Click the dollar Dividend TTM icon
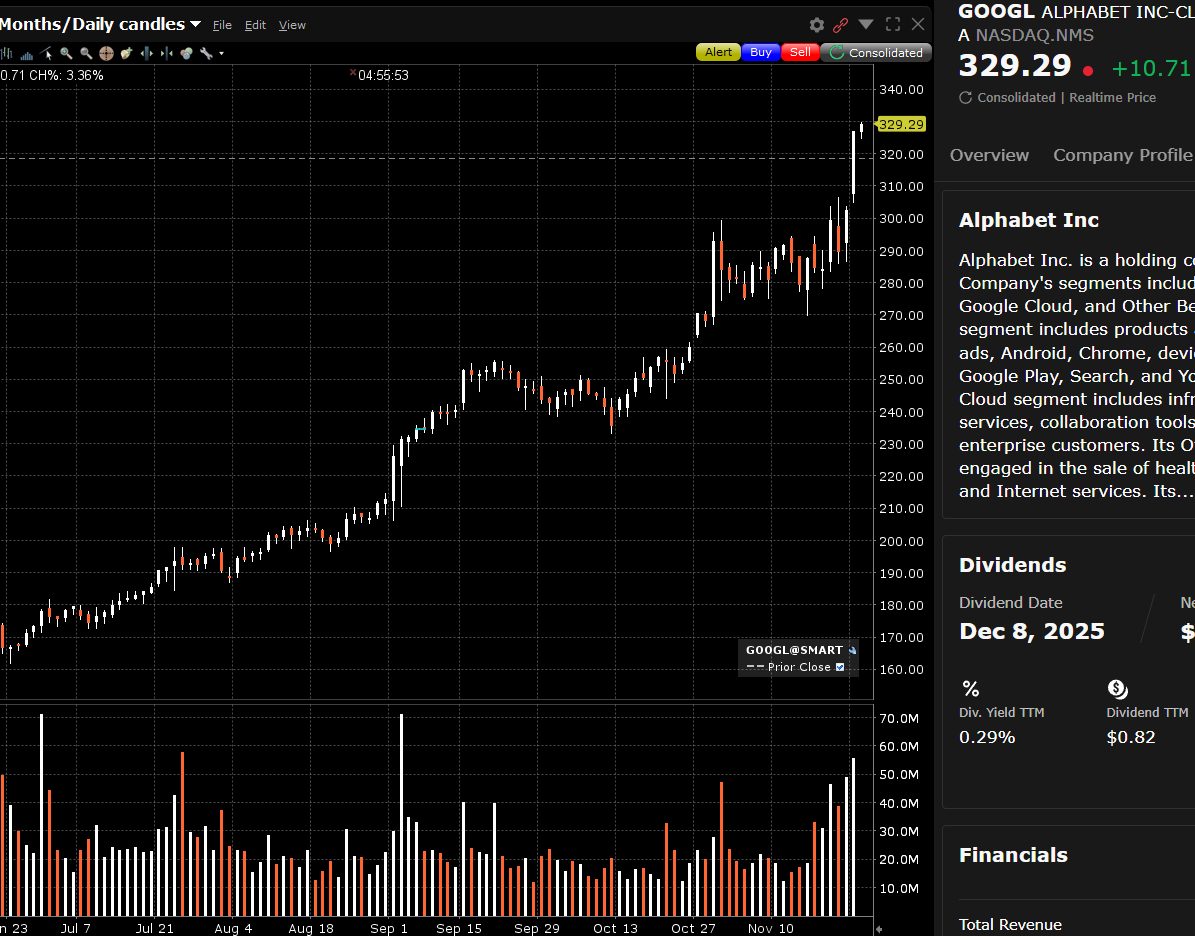The width and height of the screenshot is (1195, 936). click(1117, 689)
